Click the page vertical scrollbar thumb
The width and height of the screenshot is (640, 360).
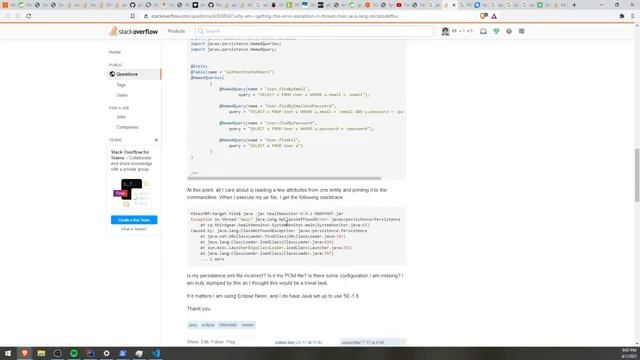(x=637, y=175)
